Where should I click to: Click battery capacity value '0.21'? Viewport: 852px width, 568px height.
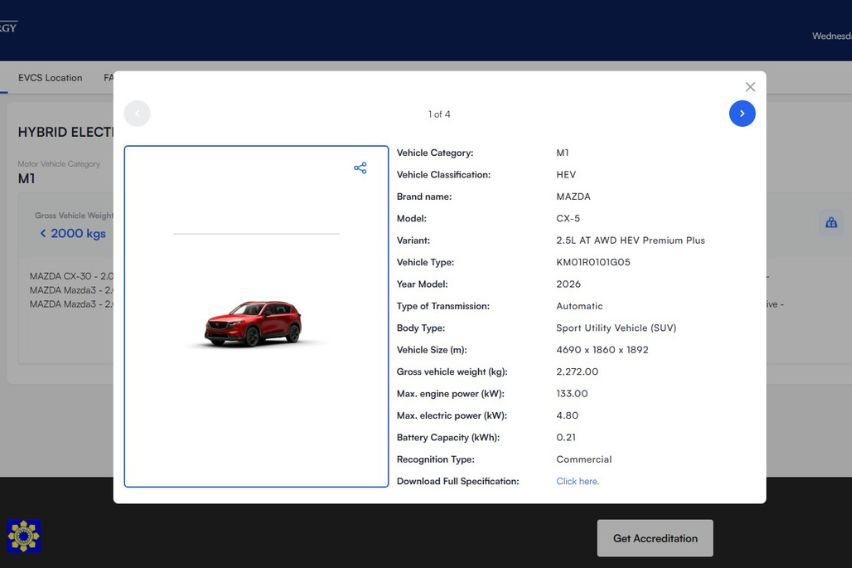tap(566, 438)
